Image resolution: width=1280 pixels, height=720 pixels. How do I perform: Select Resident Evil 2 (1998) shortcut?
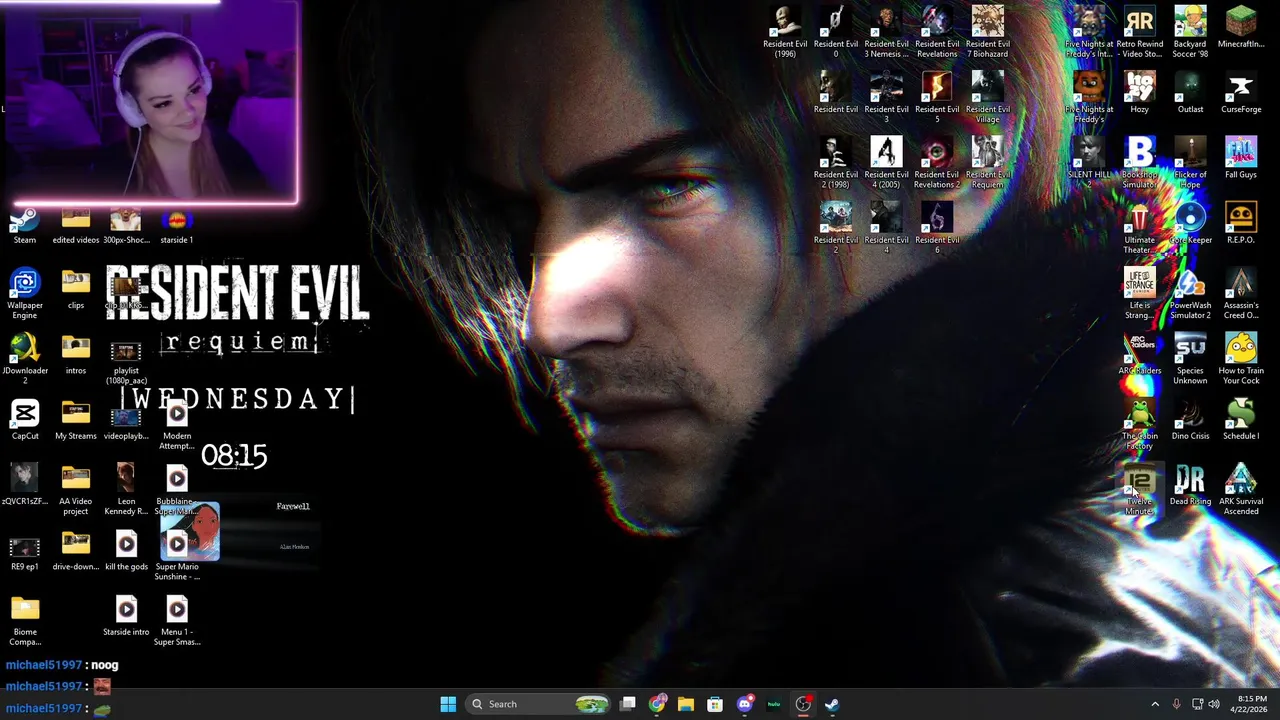[x=836, y=163]
